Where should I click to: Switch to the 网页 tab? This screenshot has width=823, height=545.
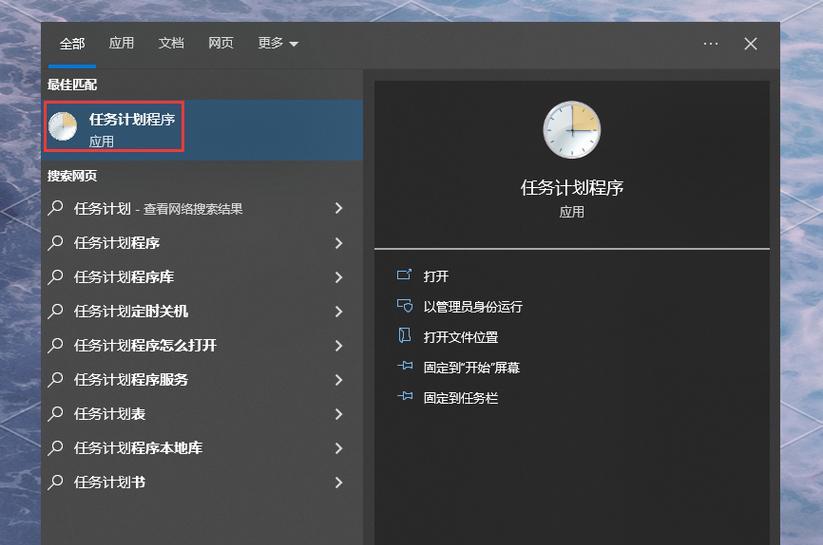[220, 43]
